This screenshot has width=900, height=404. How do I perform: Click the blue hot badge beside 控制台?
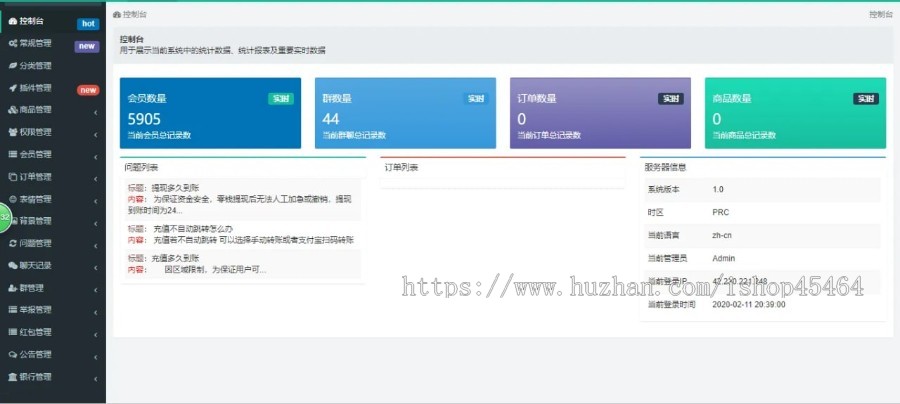point(88,24)
